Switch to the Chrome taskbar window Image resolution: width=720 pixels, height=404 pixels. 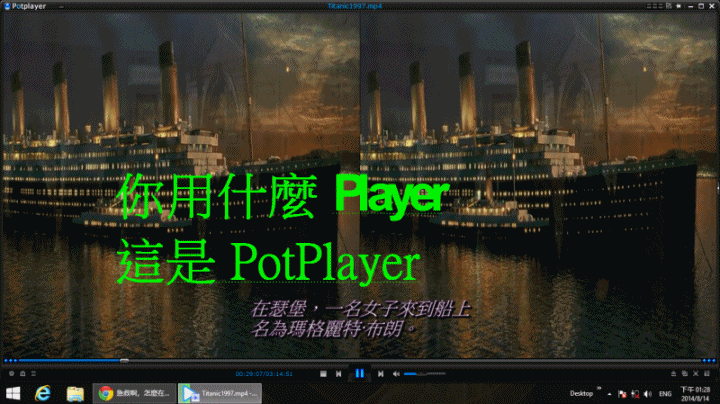[135, 393]
